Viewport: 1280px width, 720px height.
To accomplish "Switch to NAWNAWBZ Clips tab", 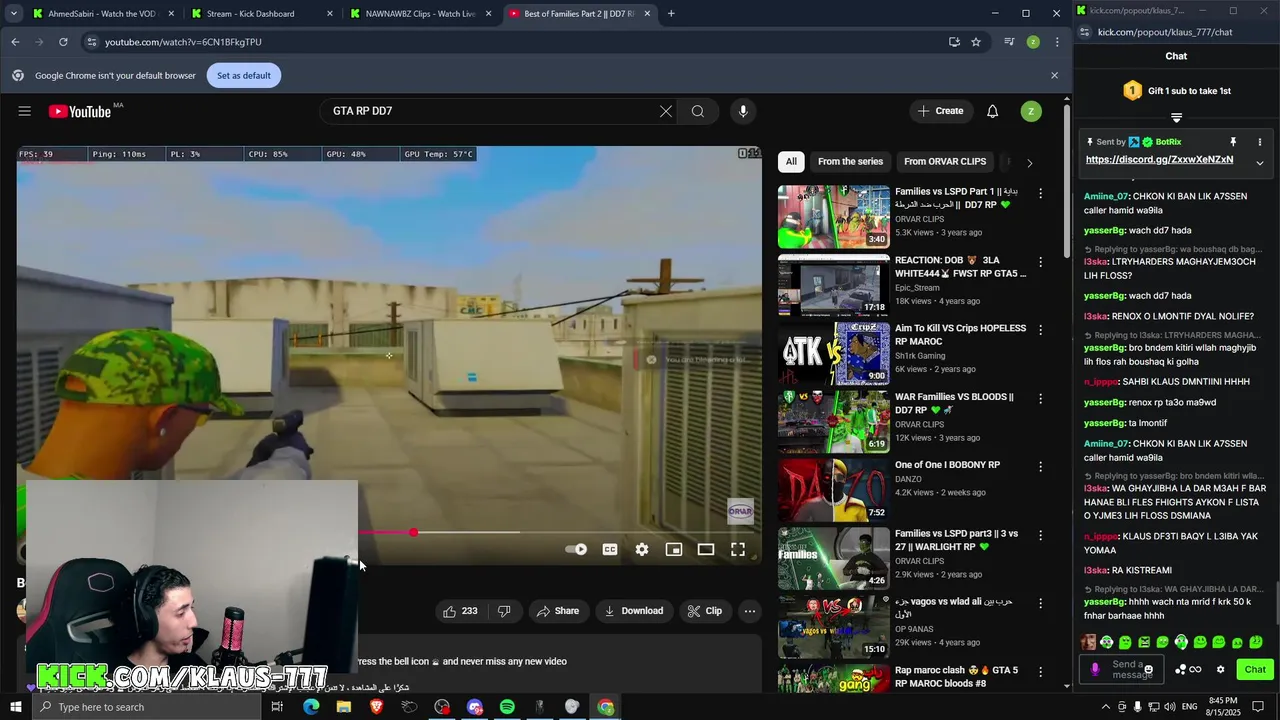I will (420, 13).
